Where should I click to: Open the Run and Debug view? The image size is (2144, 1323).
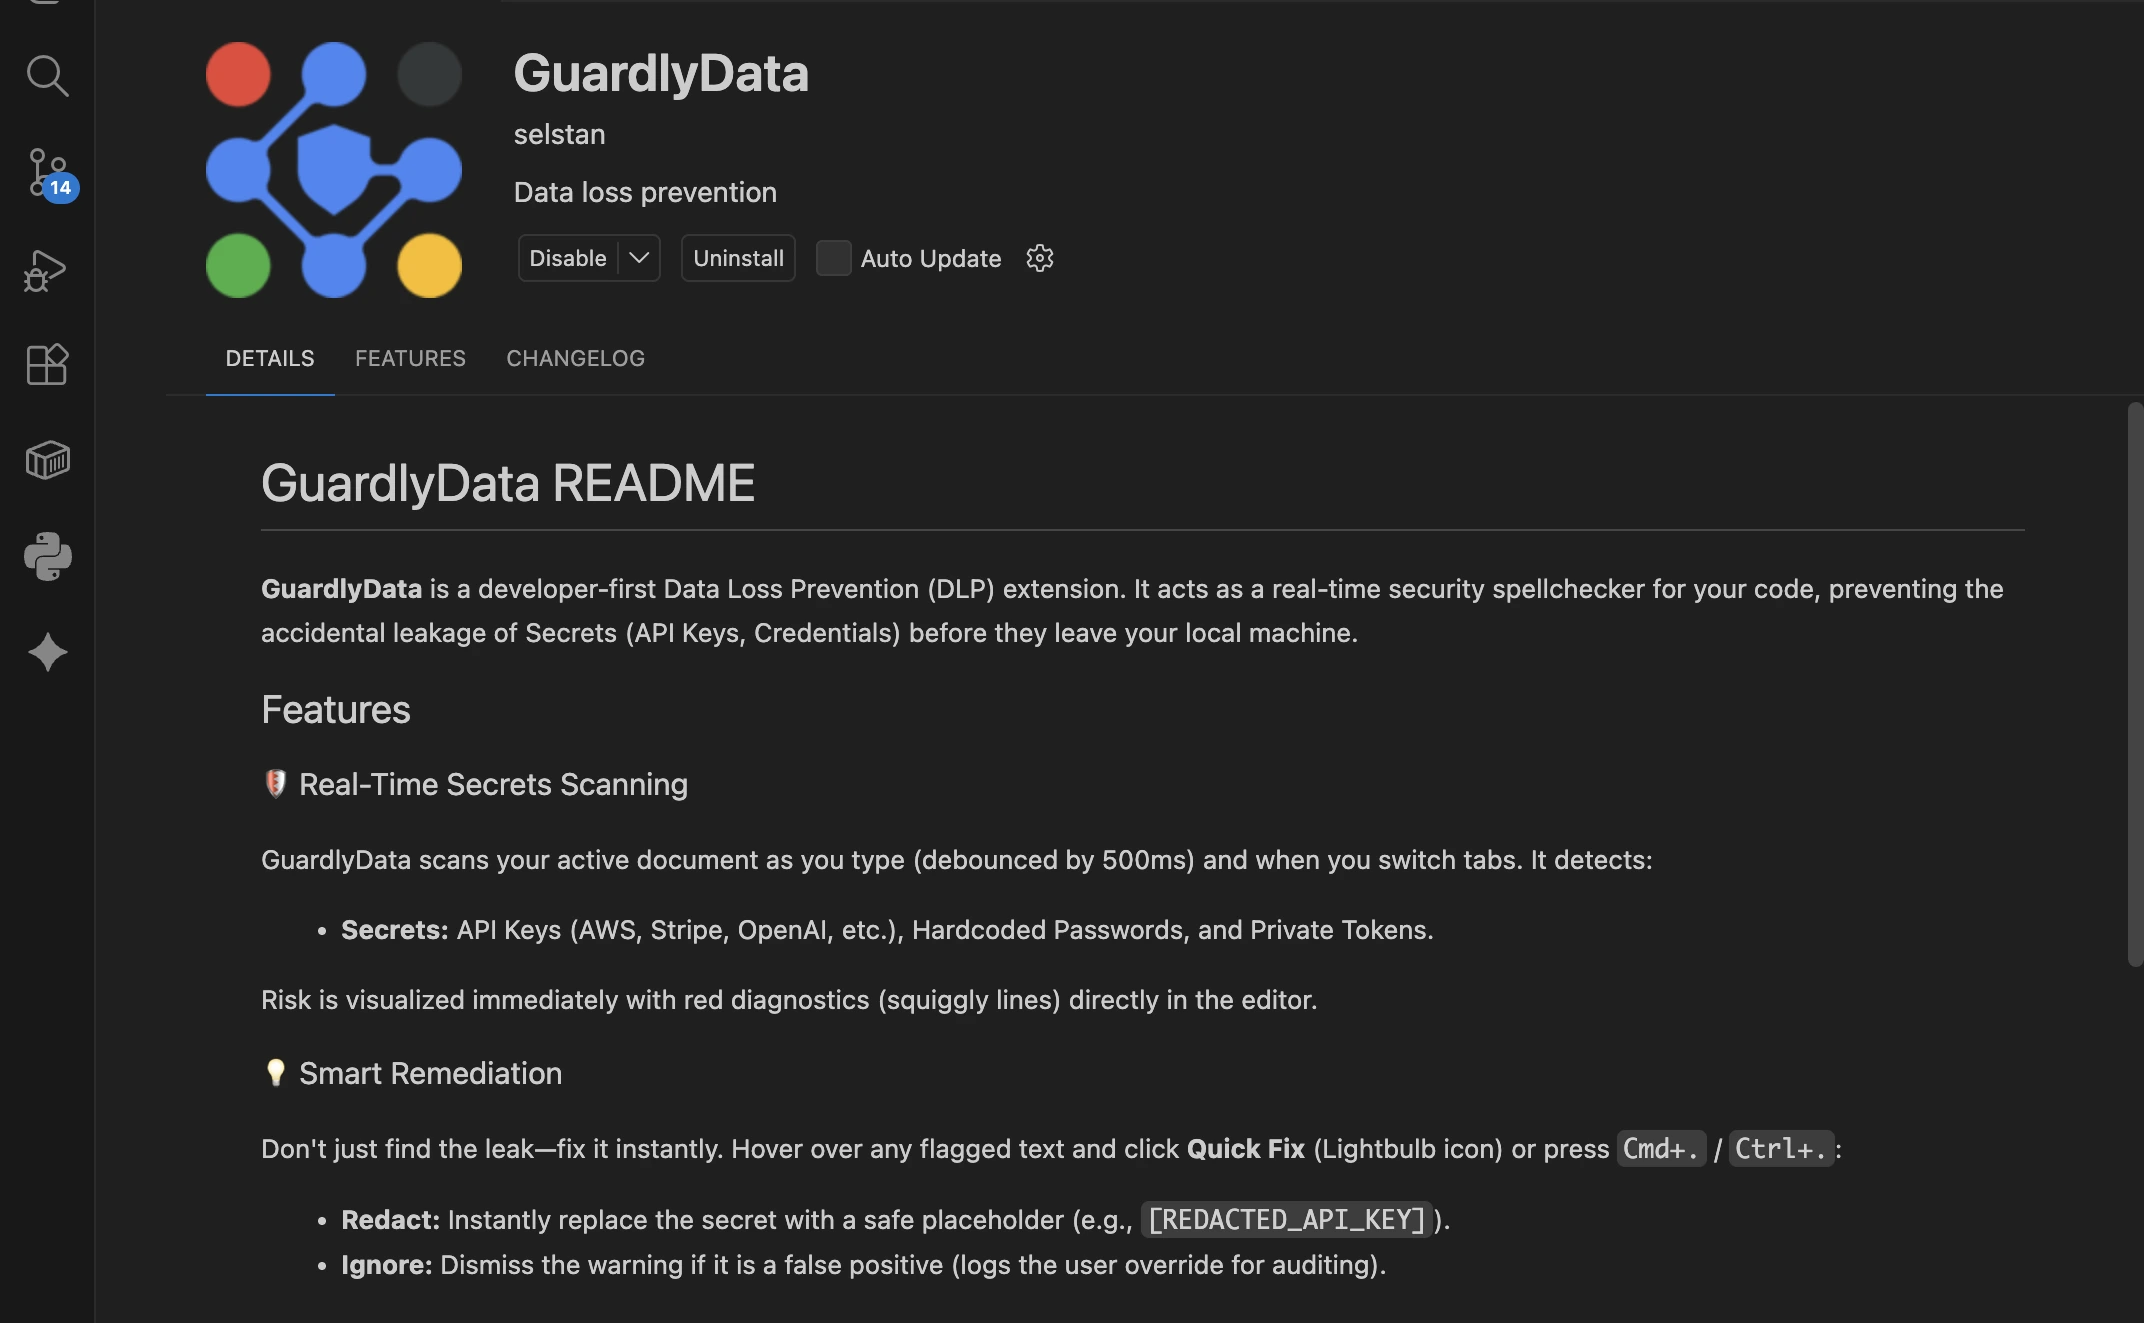click(x=47, y=270)
